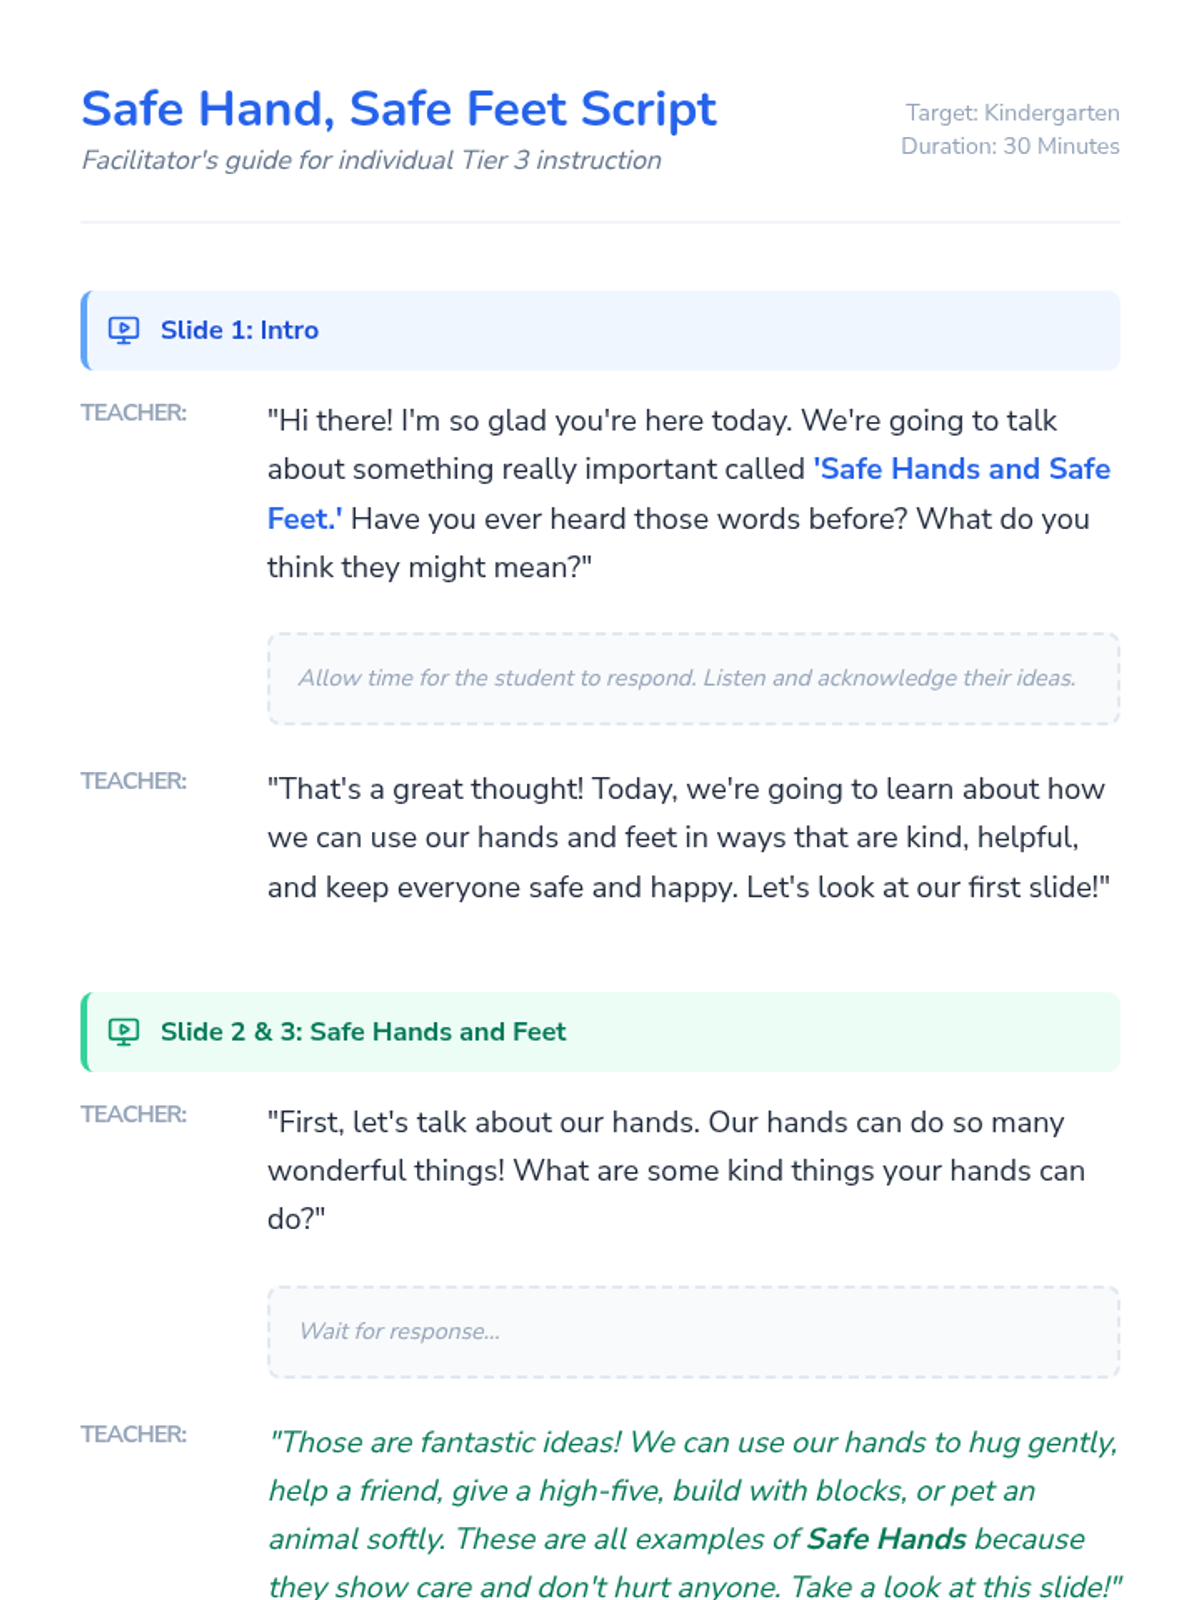Image resolution: width=1200 pixels, height=1600 pixels.
Task: Click the "Allow time for the student to respond" note
Action: point(687,678)
